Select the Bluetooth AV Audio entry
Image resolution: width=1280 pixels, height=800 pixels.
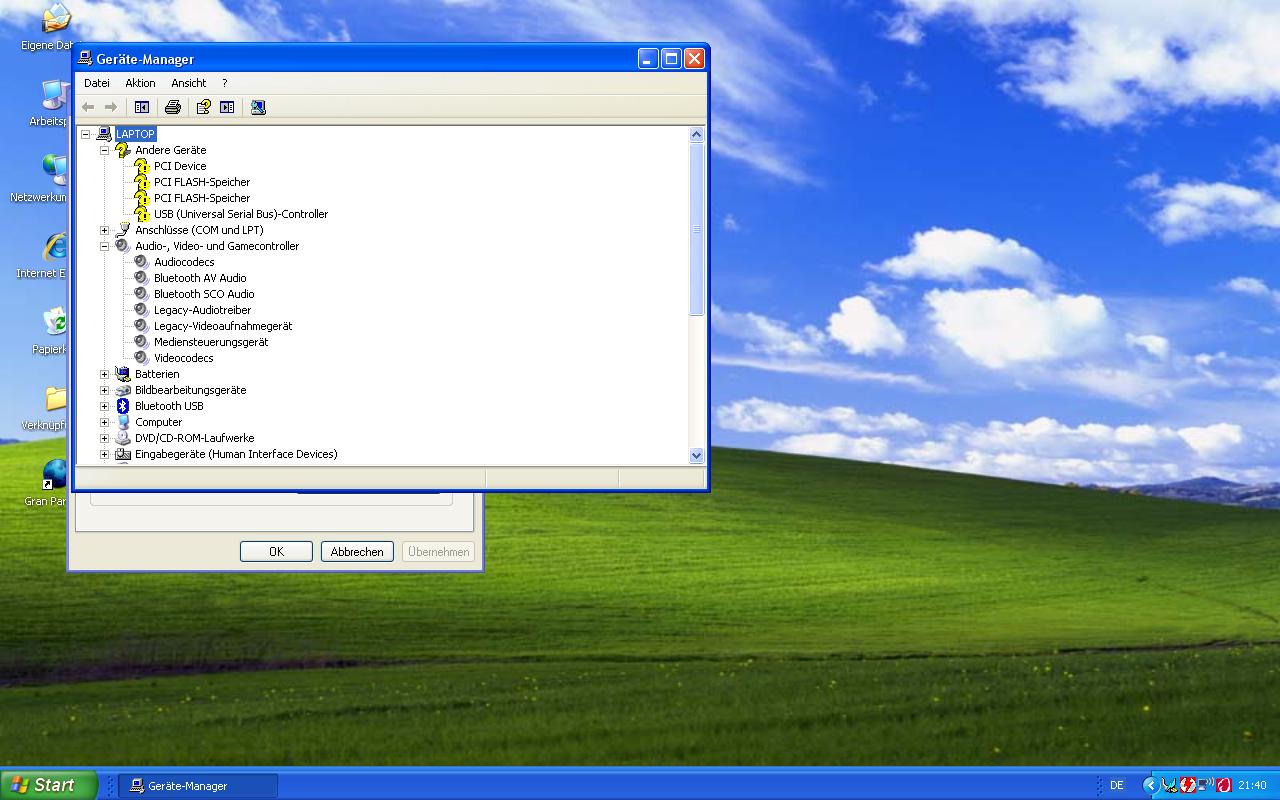200,278
